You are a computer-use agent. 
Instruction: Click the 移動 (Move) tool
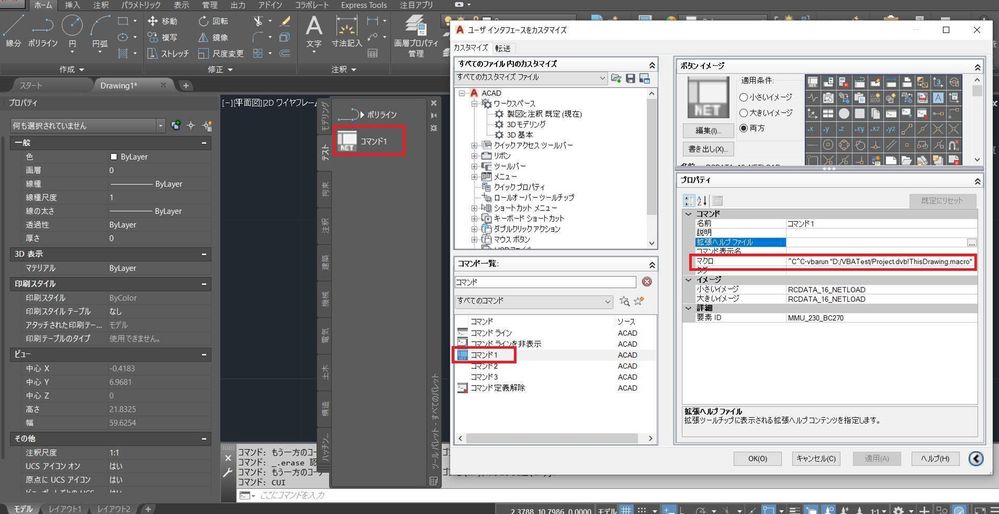point(163,21)
